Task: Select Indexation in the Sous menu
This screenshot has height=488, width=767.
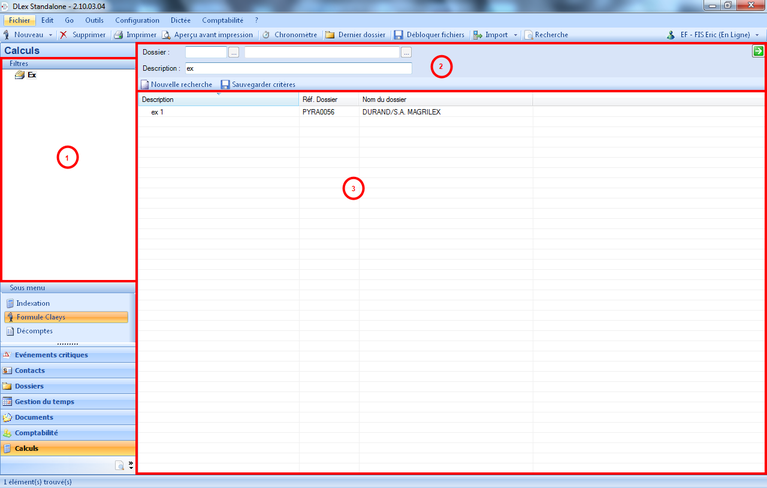Action: [32, 303]
